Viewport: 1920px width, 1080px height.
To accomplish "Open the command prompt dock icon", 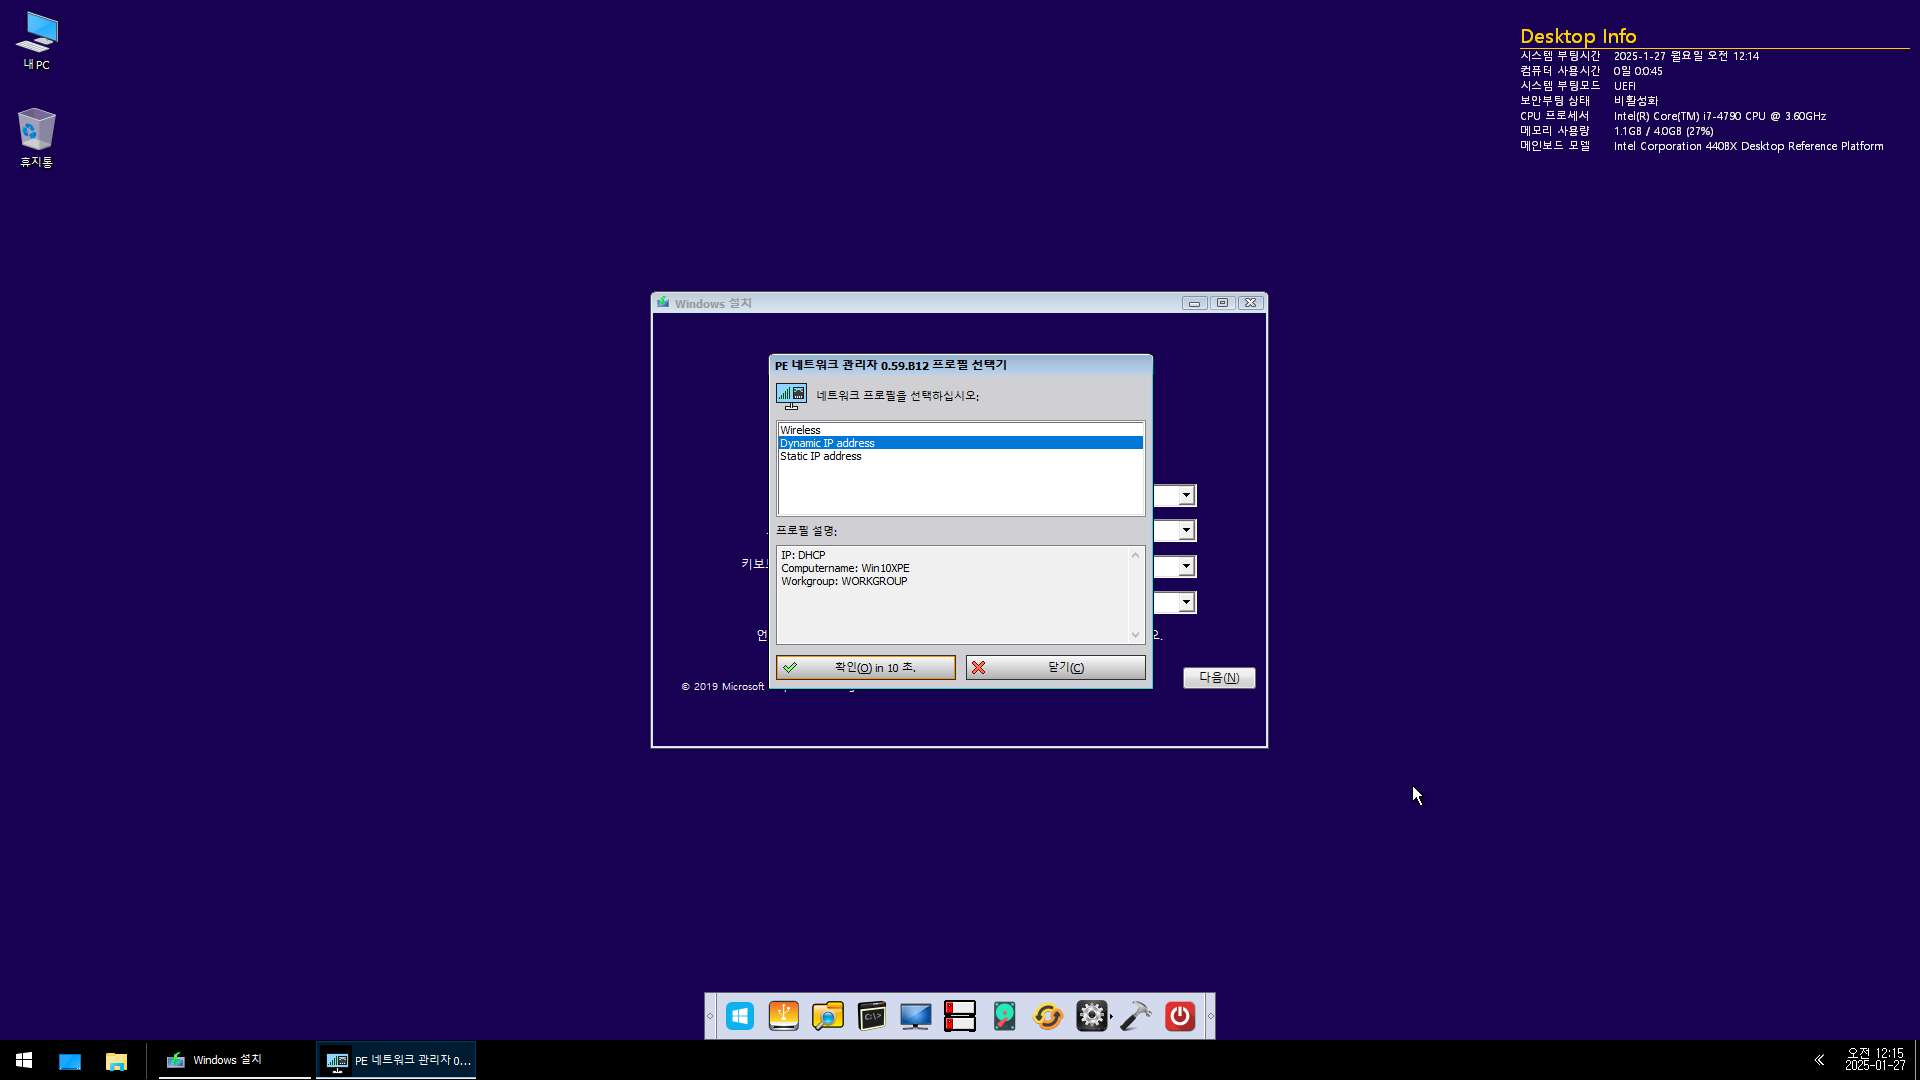I will point(872,1016).
